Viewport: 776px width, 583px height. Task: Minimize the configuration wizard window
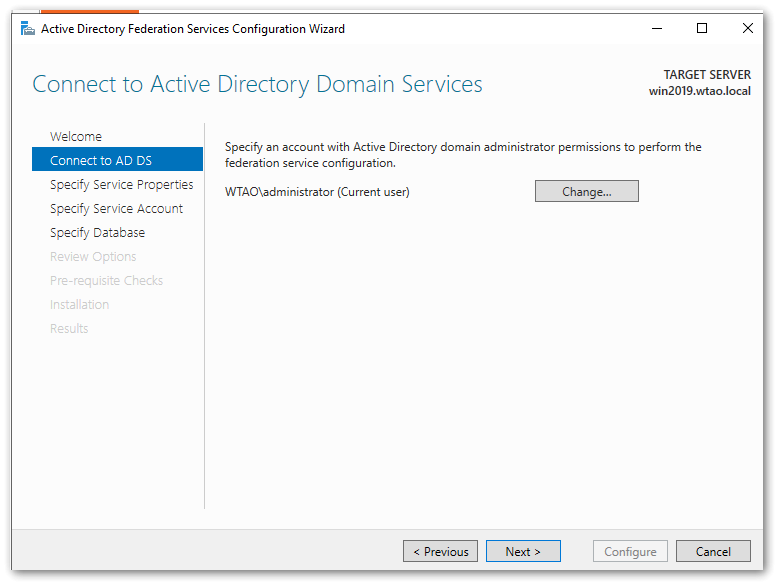coord(656,29)
